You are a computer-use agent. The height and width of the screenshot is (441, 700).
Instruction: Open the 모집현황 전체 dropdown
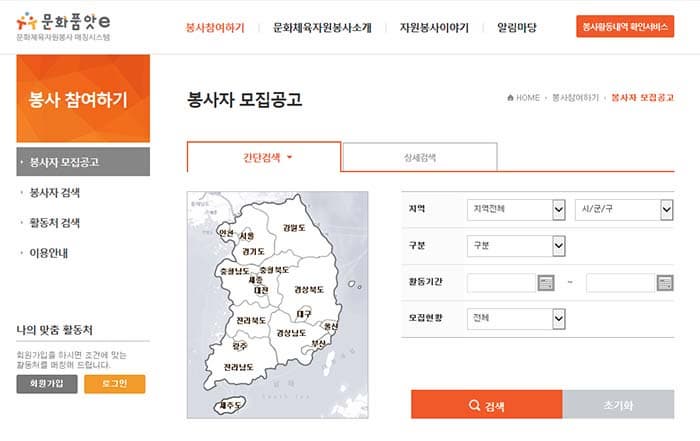(516, 319)
